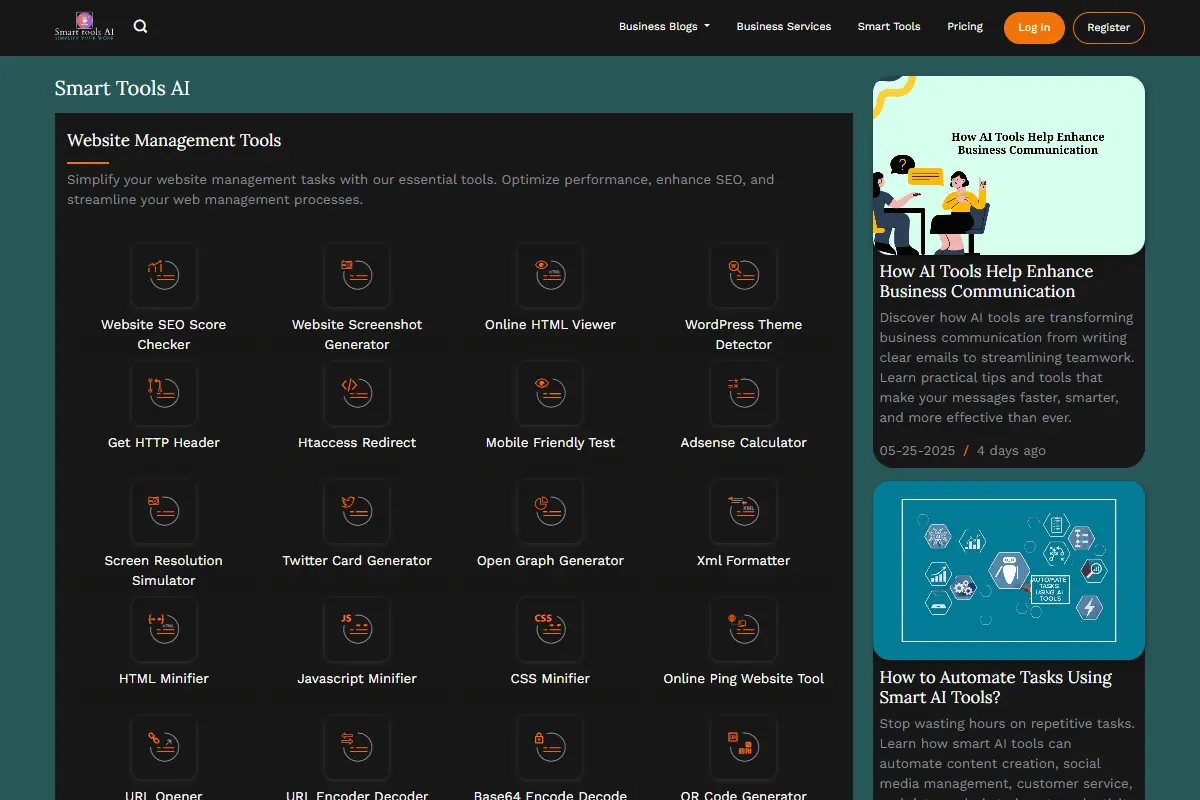
Task: Click the QR Code Generator icon
Action: [x=743, y=747]
